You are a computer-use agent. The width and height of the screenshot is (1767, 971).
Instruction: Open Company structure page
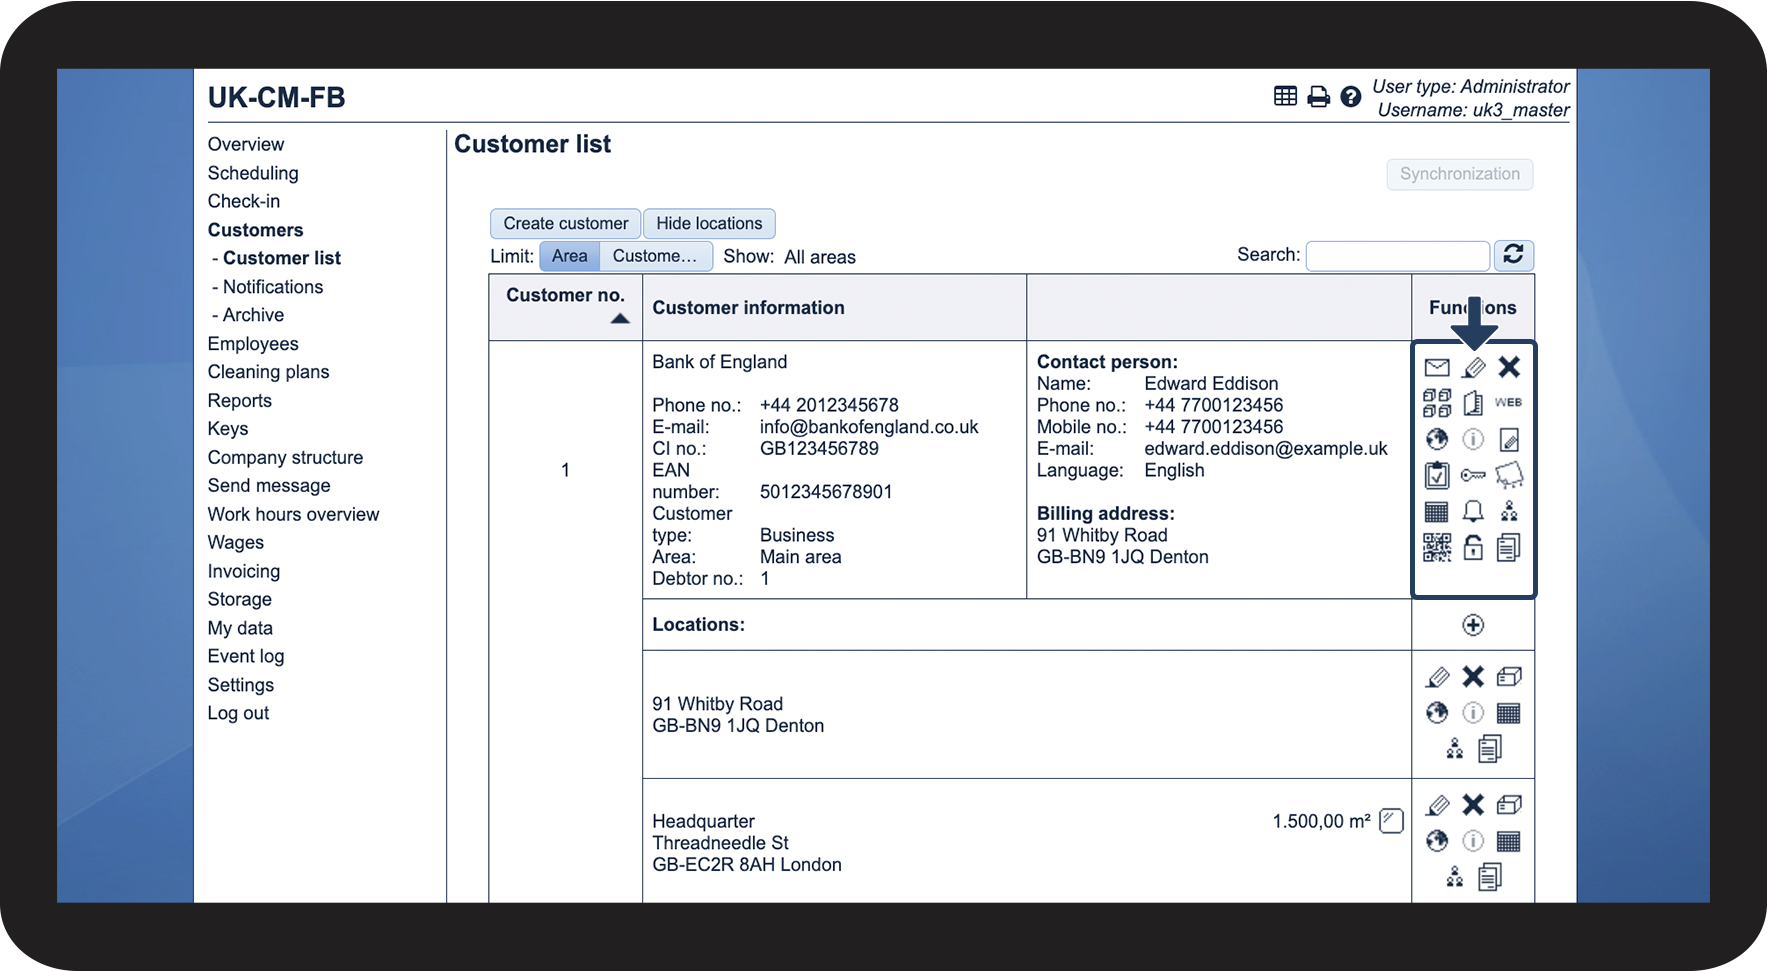click(x=285, y=458)
